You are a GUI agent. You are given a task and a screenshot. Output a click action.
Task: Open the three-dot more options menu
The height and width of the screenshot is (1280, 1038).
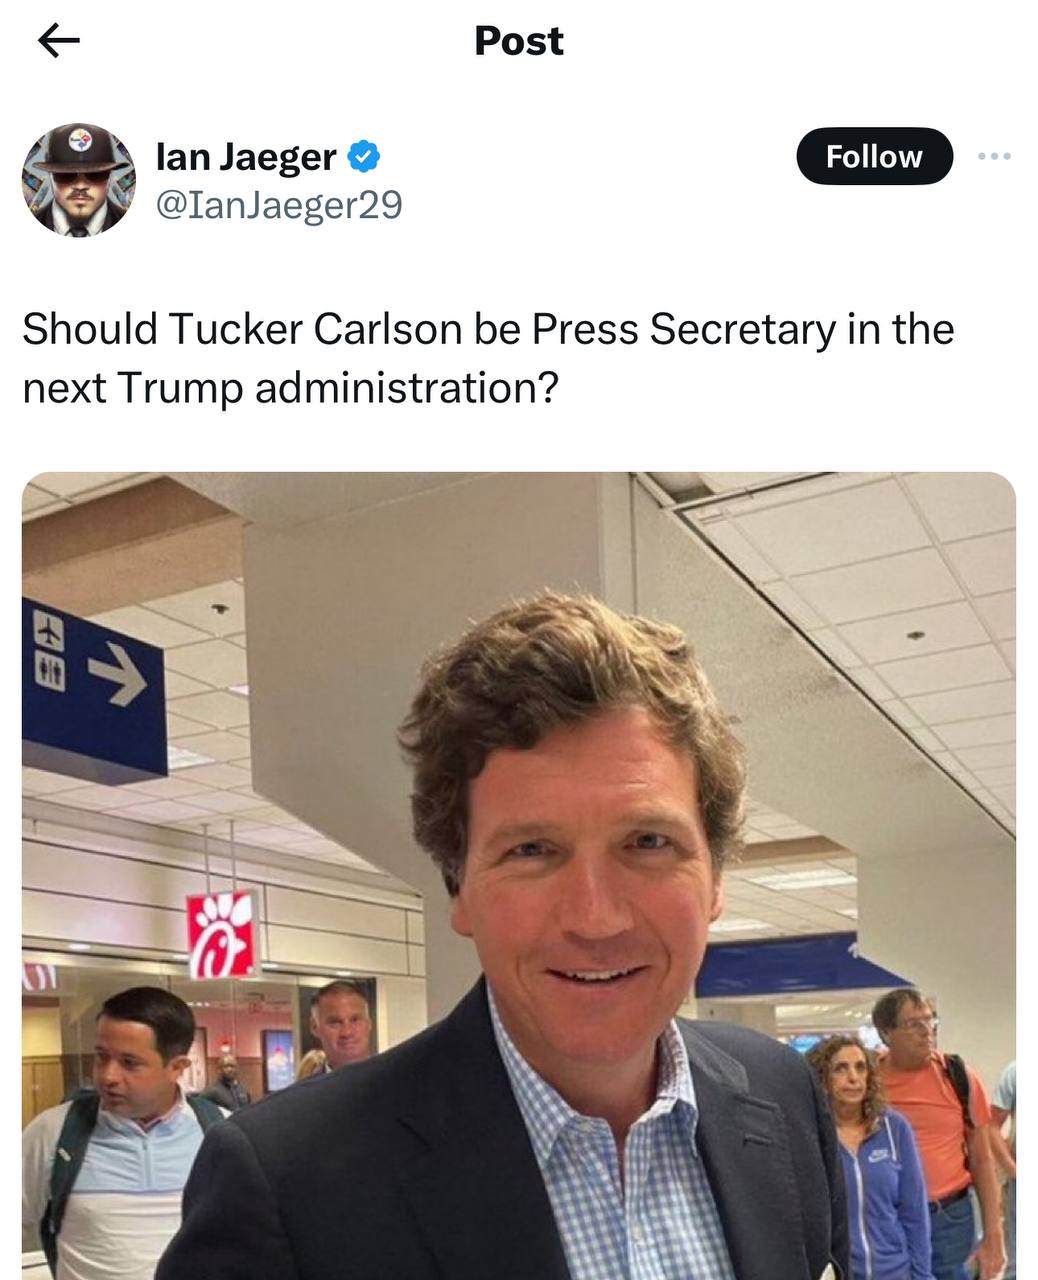coord(994,156)
